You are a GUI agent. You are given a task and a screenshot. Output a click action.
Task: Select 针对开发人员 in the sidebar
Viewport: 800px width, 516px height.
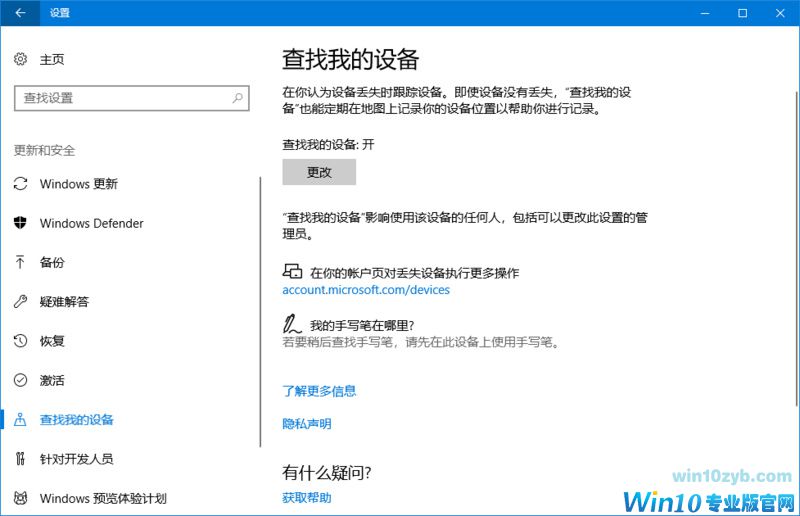(76, 459)
